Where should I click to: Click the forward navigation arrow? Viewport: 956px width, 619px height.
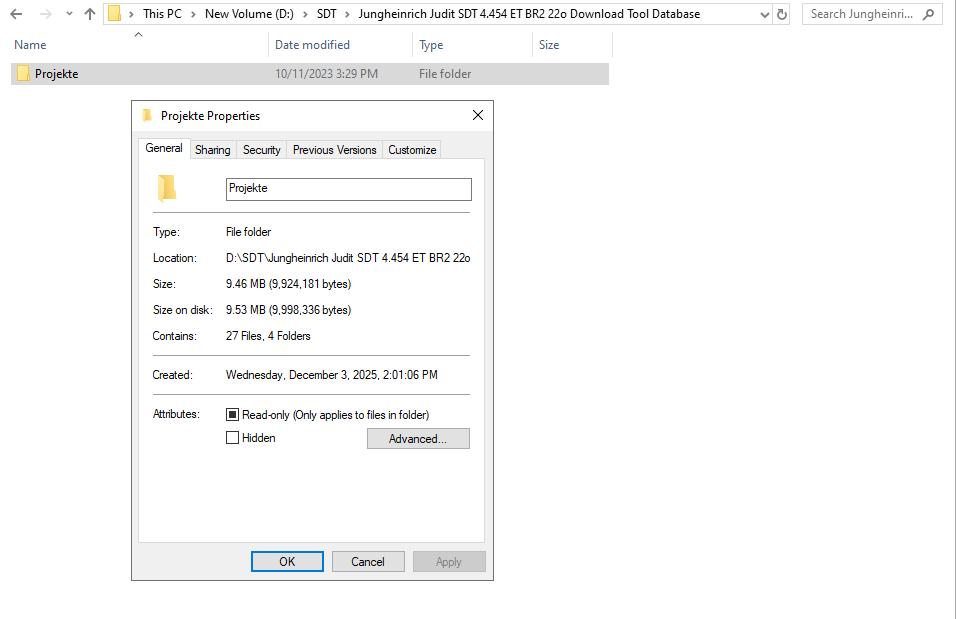click(46, 14)
